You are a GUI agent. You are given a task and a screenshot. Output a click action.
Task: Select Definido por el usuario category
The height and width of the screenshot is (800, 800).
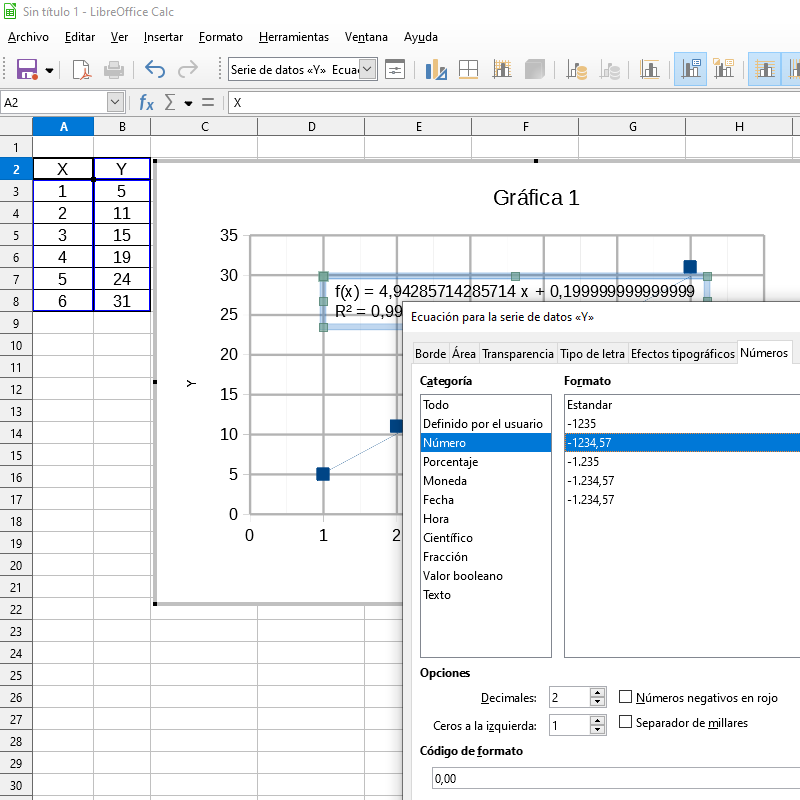pyautogui.click(x=486, y=423)
